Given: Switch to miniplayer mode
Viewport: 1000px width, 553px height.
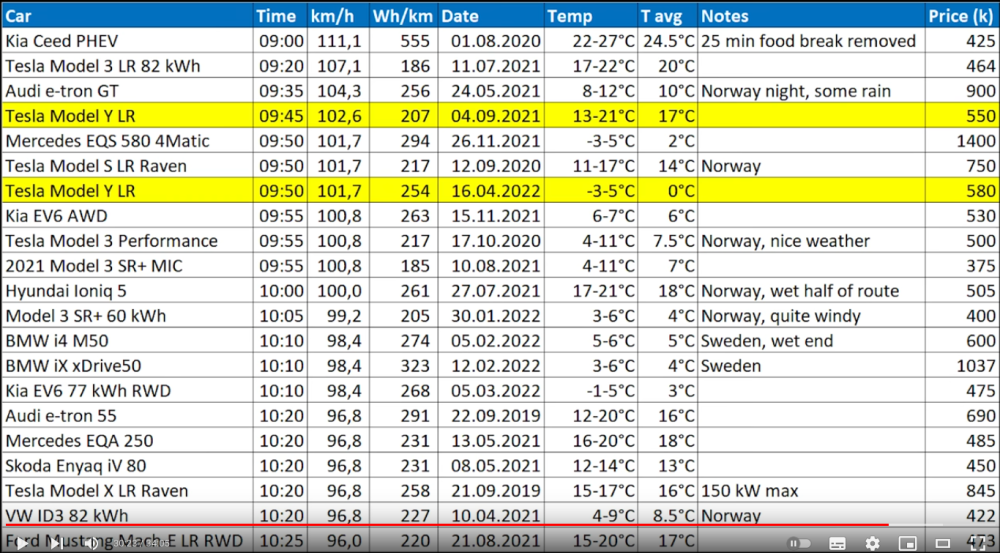Looking at the screenshot, I should pos(907,543).
